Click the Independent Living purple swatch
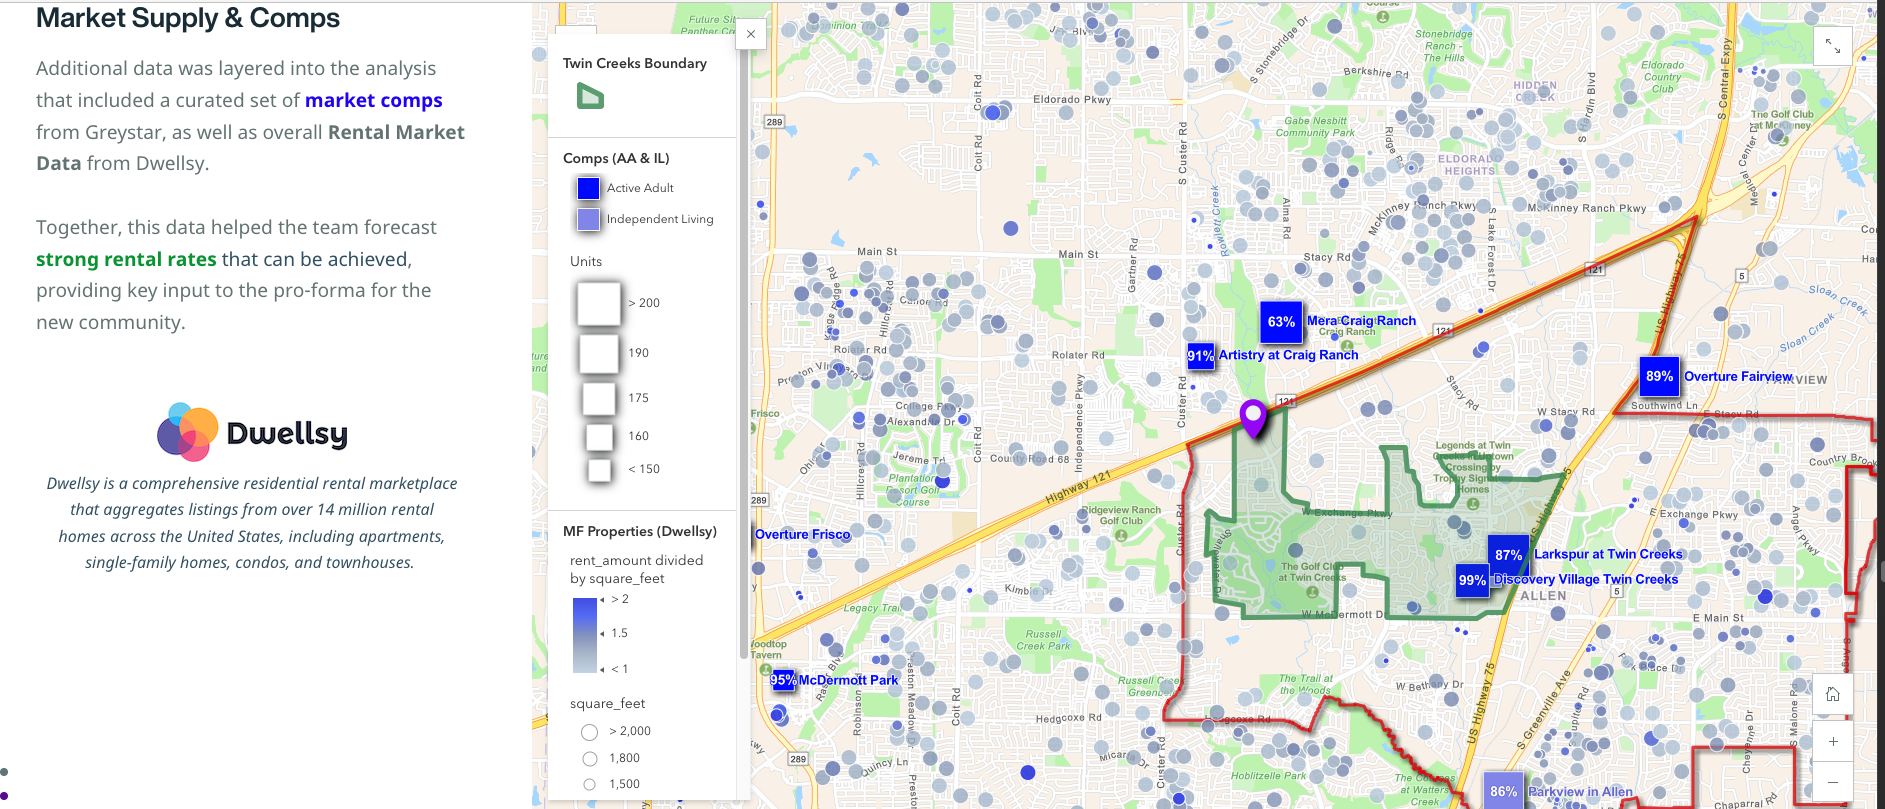Viewport: 1885px width, 809px height. [x=588, y=219]
